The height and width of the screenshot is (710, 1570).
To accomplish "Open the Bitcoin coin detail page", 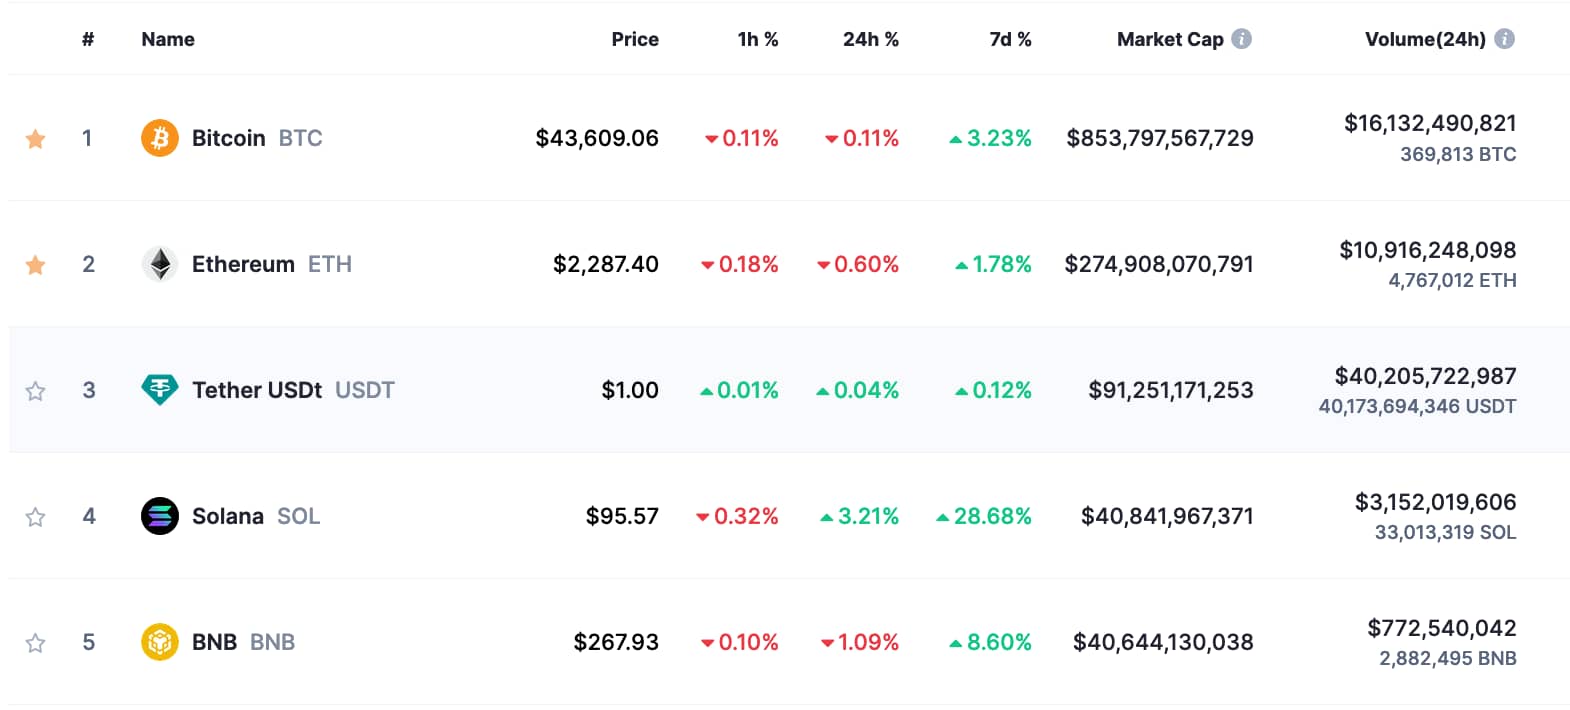I will click(x=227, y=138).
